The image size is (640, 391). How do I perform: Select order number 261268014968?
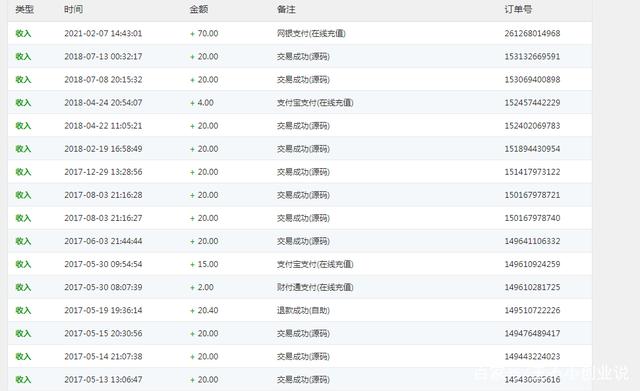pos(532,33)
